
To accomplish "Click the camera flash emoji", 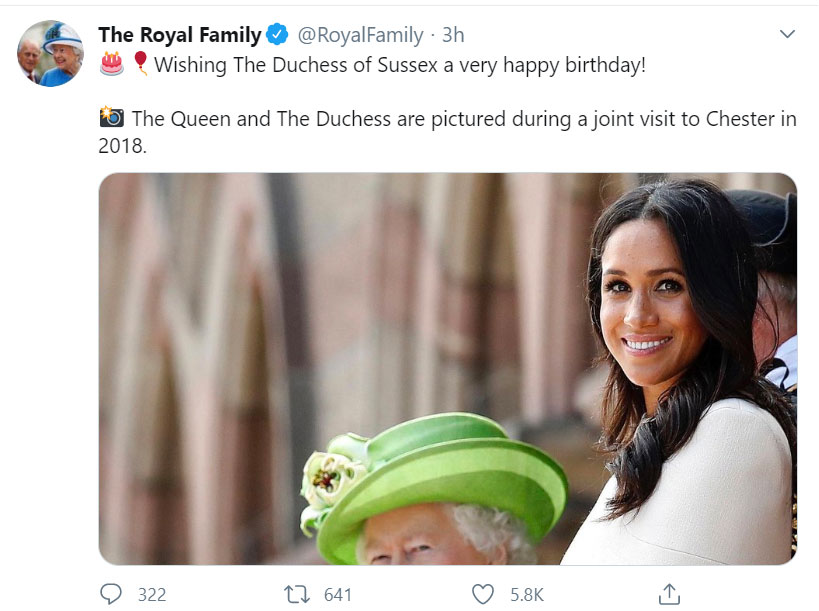I will click(x=112, y=118).
